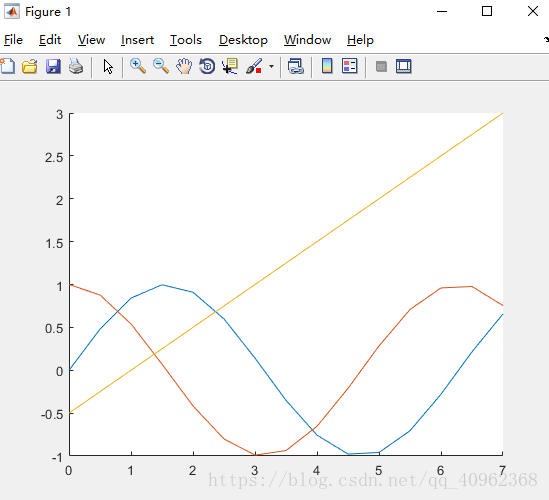Image resolution: width=549 pixels, height=500 pixels.
Task: Open a file with the folder icon
Action: coord(30,66)
